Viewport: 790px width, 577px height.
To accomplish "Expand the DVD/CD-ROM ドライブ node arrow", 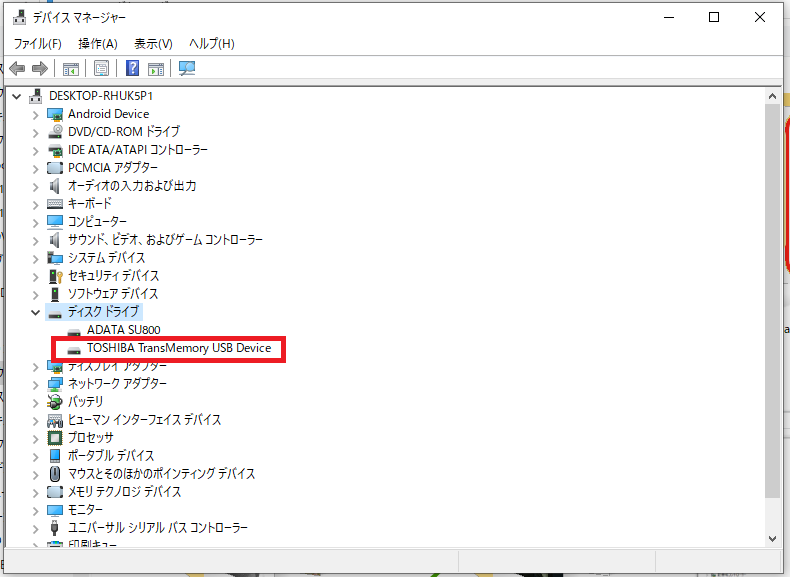I will coord(35,133).
